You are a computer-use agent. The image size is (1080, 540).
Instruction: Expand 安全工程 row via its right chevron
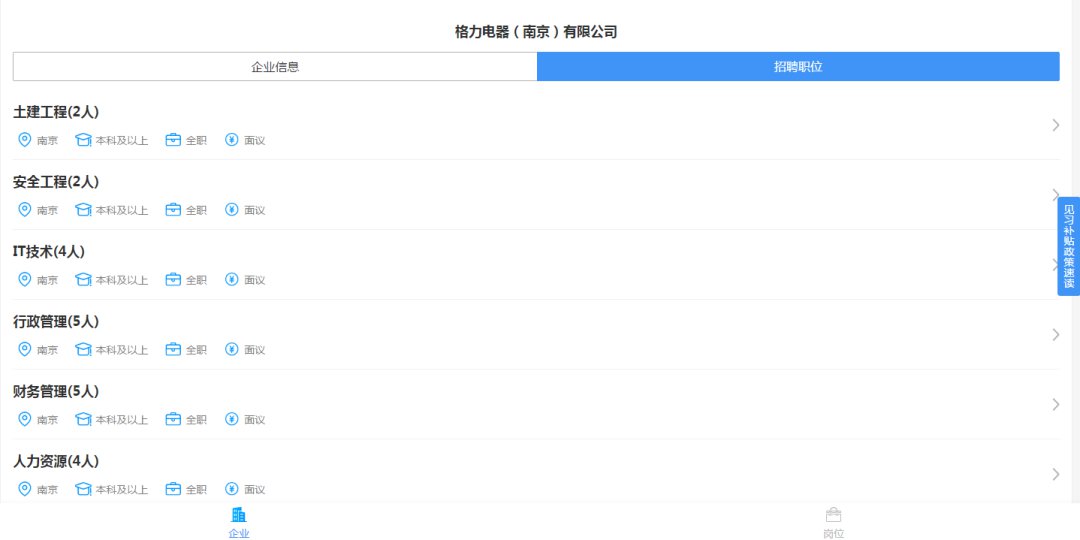pyautogui.click(x=1056, y=195)
